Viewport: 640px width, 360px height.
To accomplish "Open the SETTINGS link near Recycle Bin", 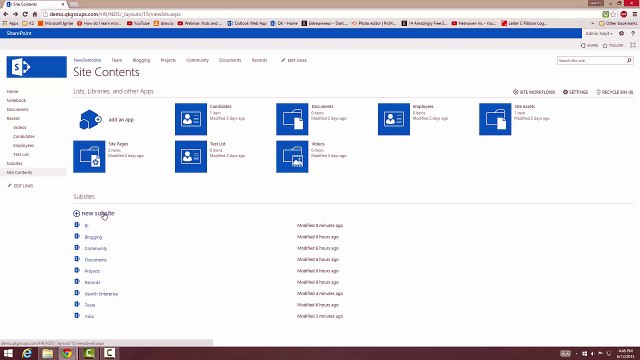I will [x=576, y=92].
